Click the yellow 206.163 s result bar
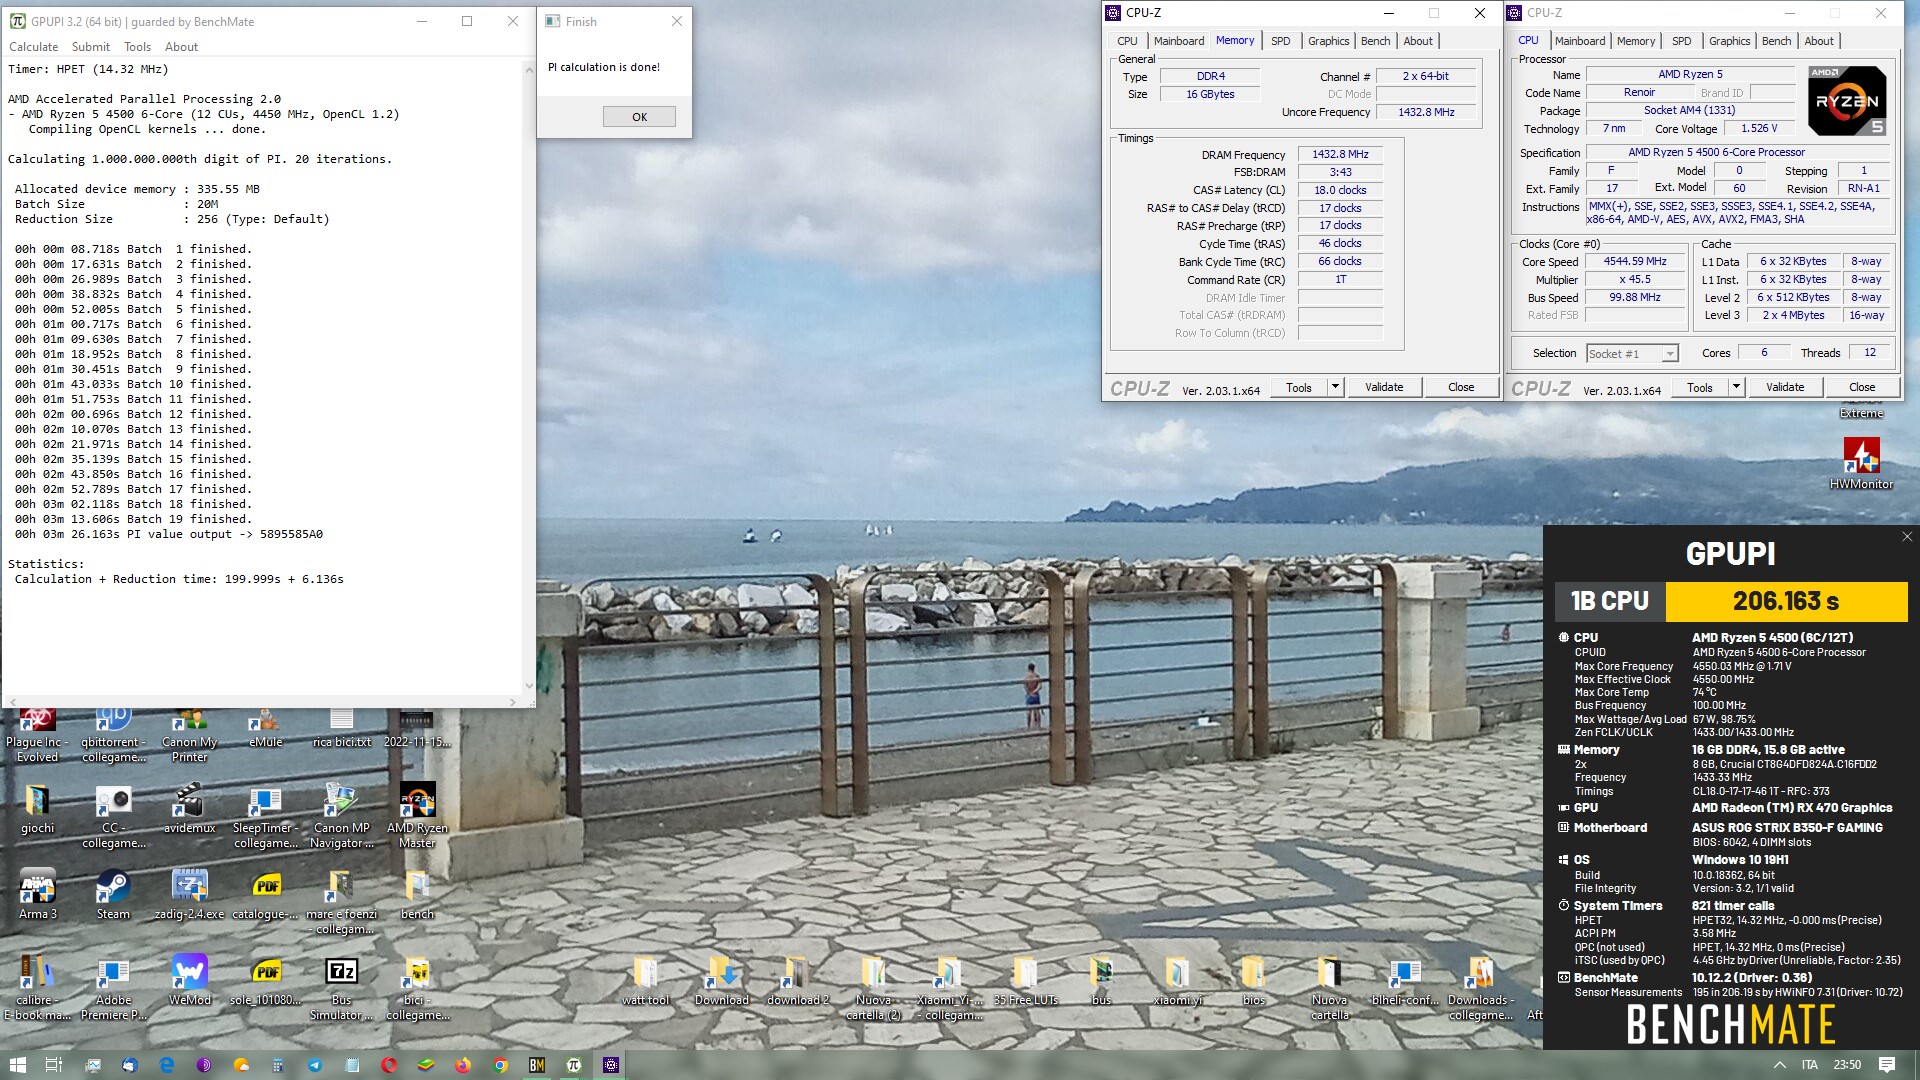This screenshot has width=1920, height=1080. (1786, 601)
